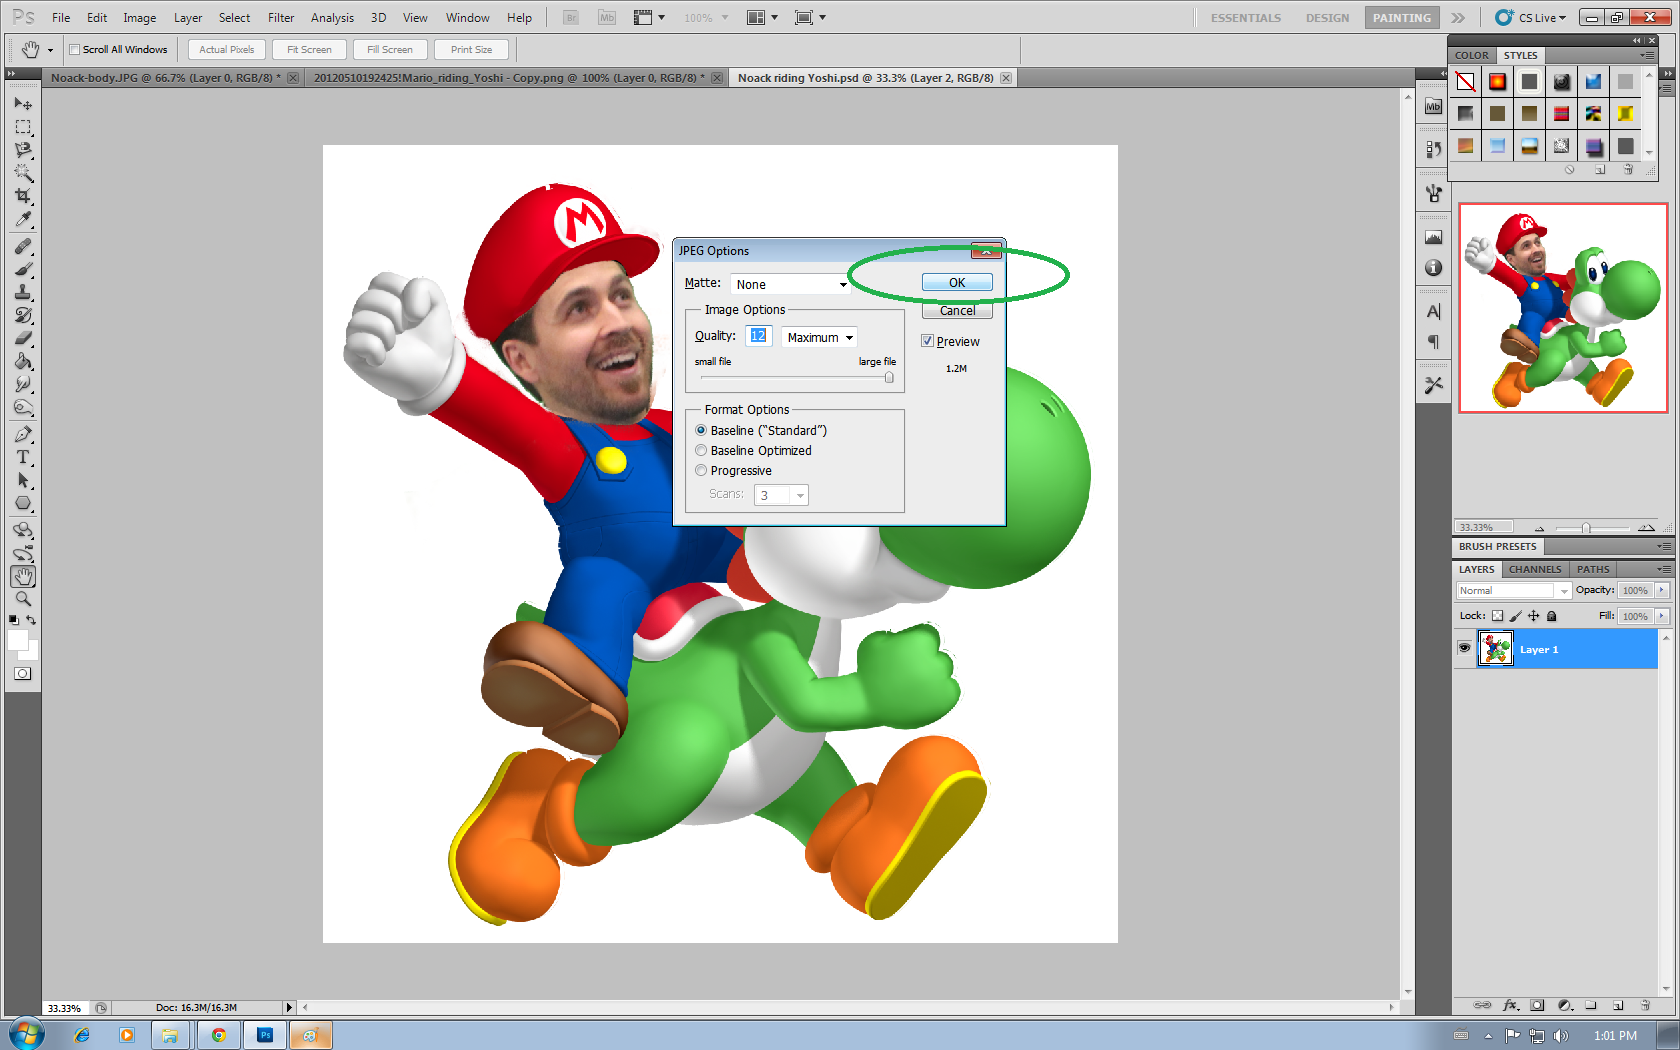Open the Scans dropdown
The width and height of the screenshot is (1680, 1050).
(781, 495)
